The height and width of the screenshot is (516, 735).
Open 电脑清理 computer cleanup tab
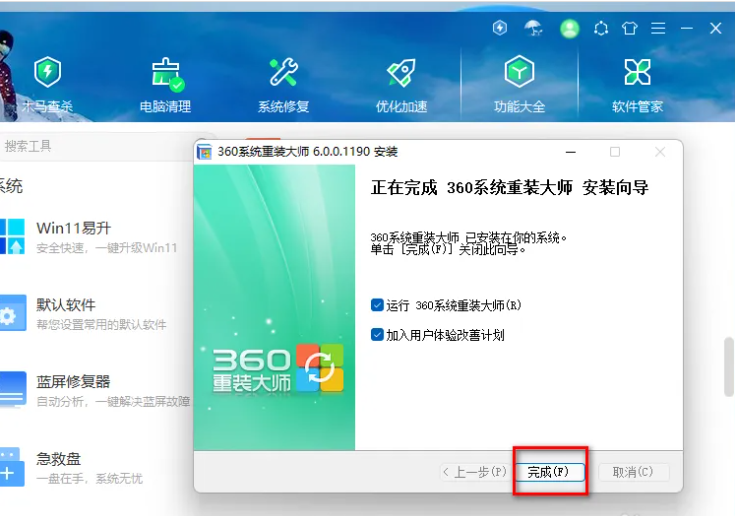[165, 84]
